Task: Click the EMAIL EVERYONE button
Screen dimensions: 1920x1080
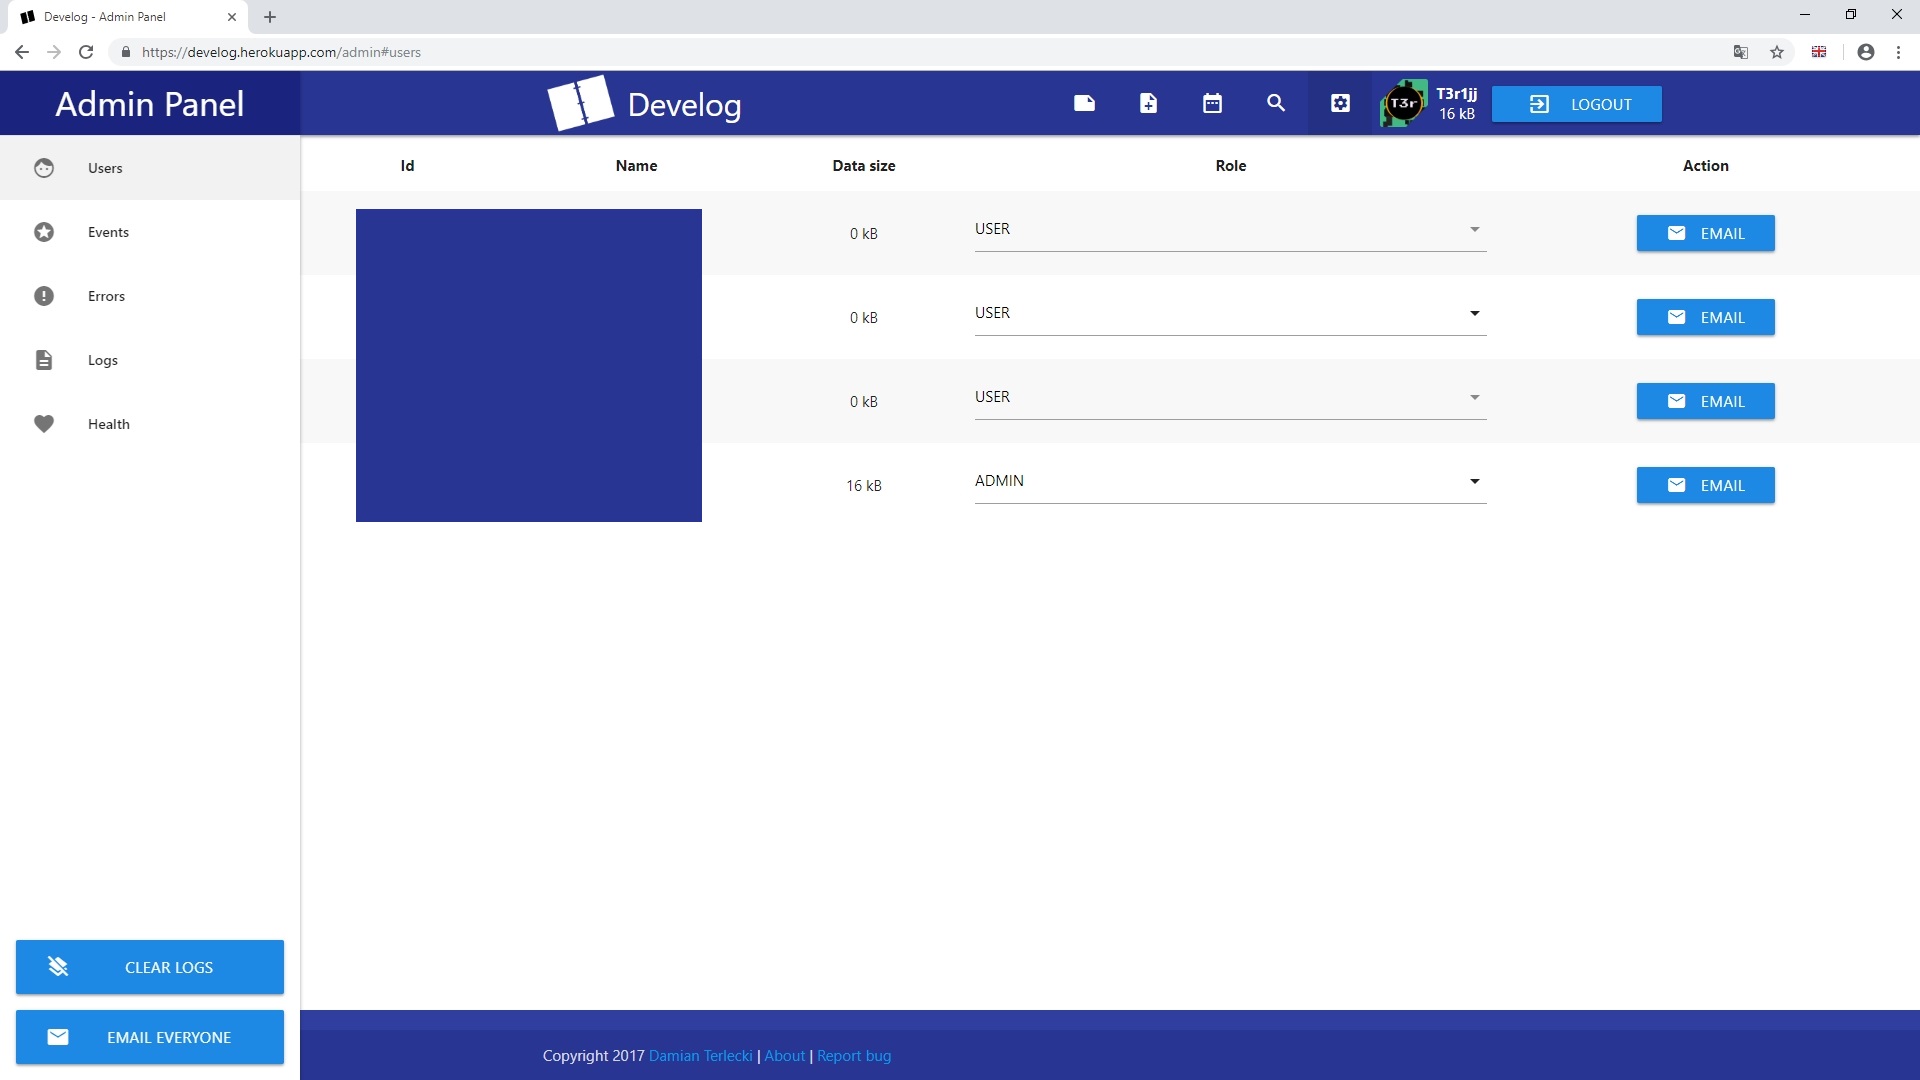Action: [150, 1037]
